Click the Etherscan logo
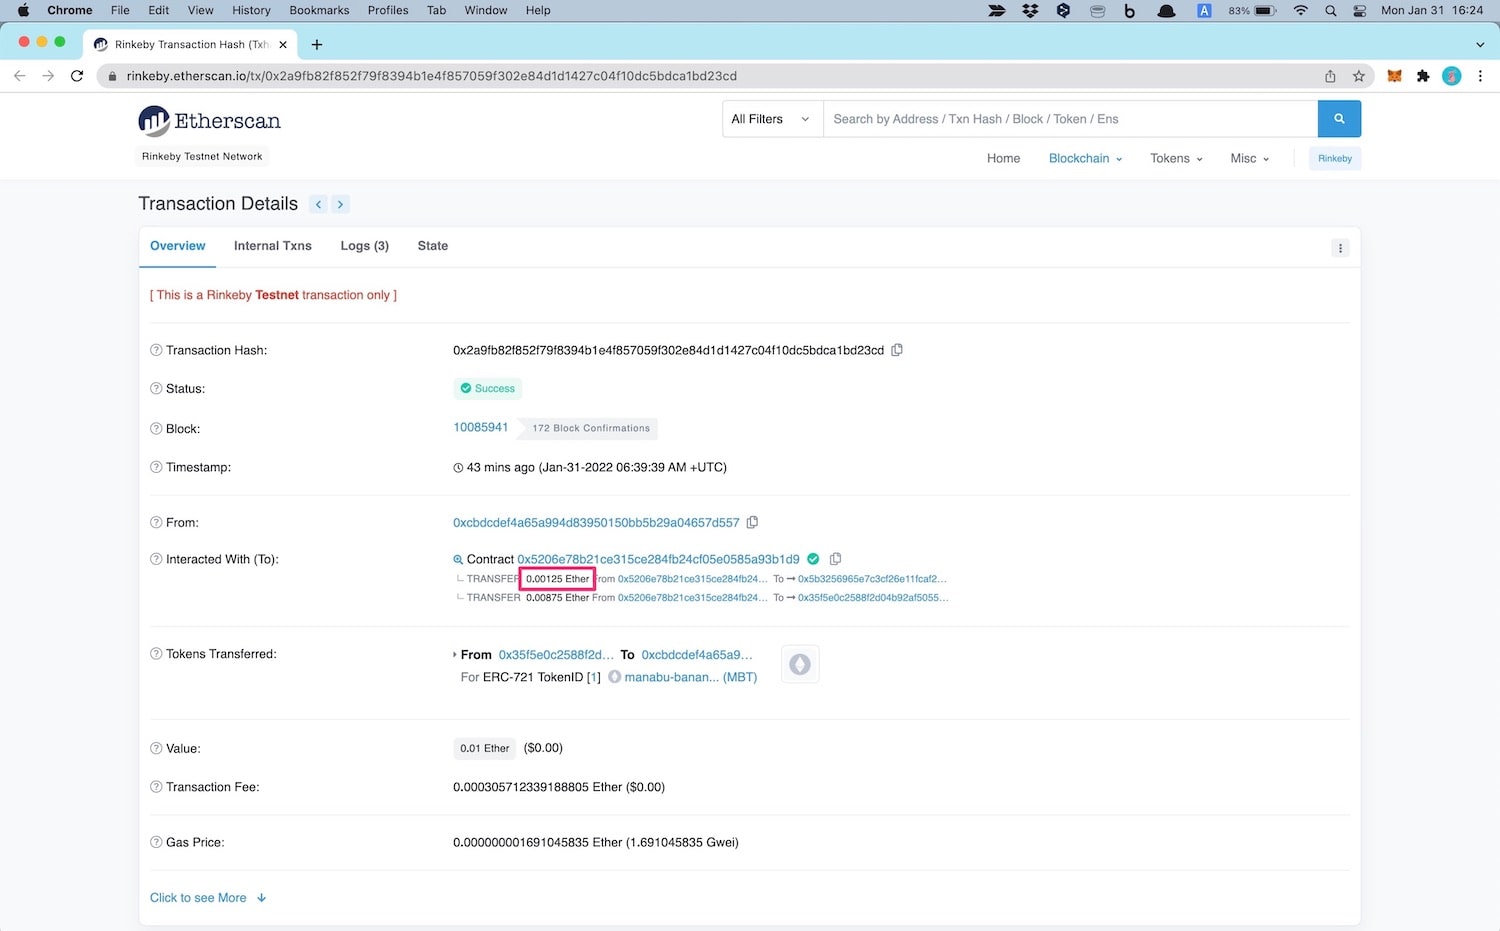The height and width of the screenshot is (931, 1500). pyautogui.click(x=210, y=121)
